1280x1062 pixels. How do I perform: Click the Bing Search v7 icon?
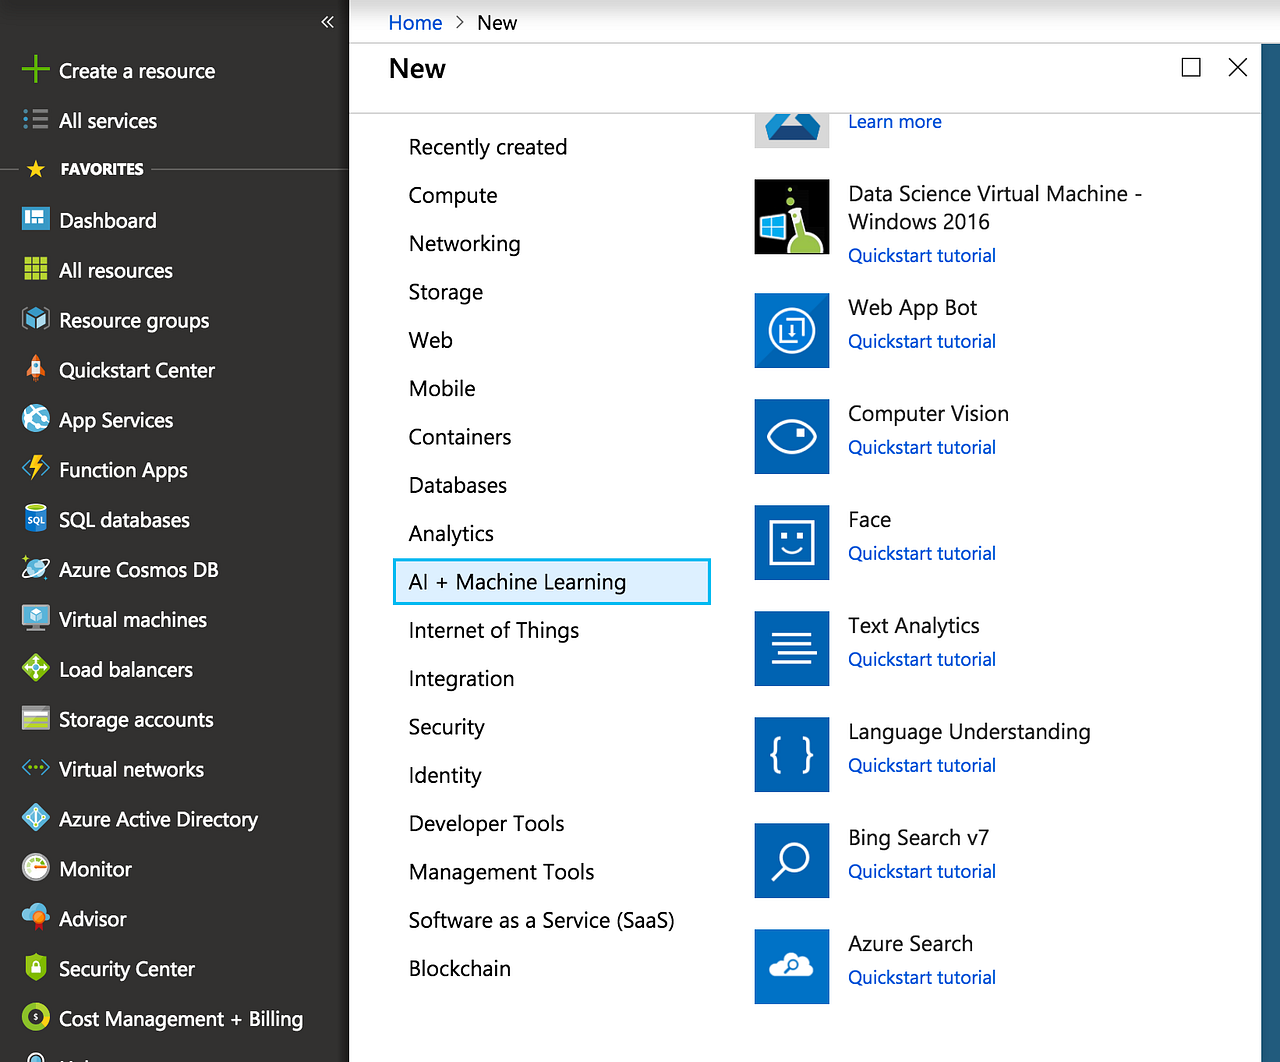(x=791, y=860)
